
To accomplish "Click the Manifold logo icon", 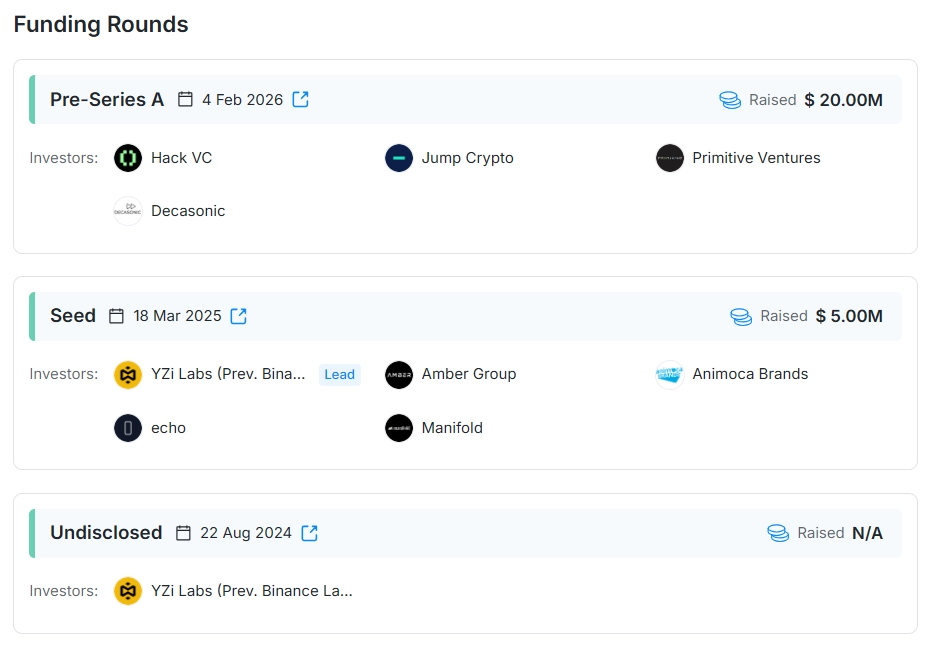I will point(399,428).
